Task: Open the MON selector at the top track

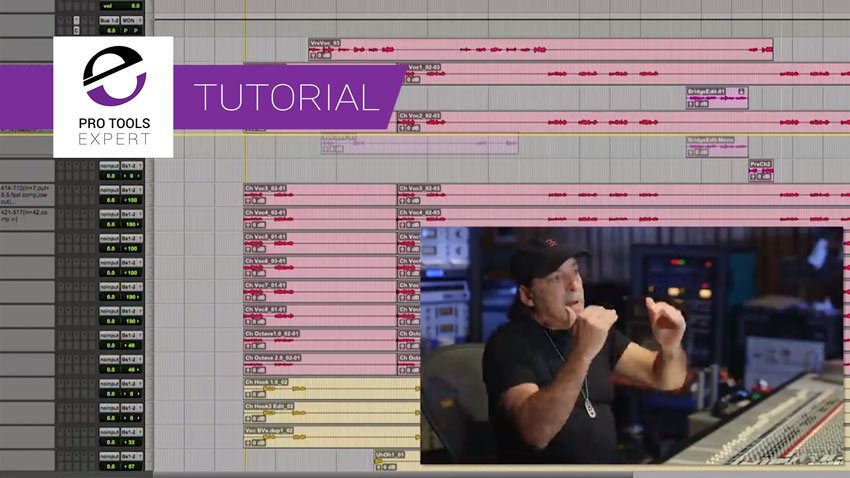Action: pyautogui.click(x=131, y=21)
